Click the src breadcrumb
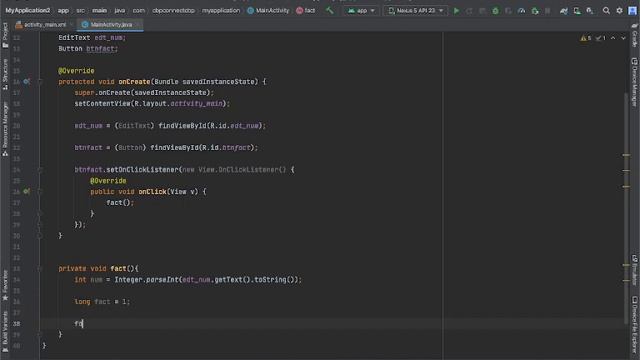 point(80,11)
